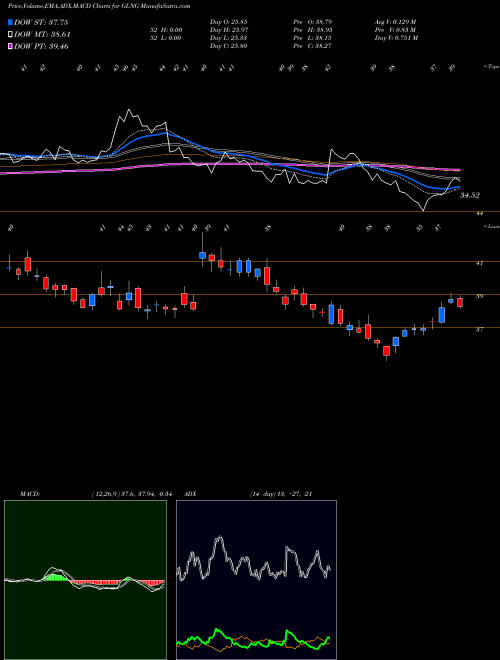Select the 'Day V' day volume value
Image resolution: width=500 pixels, height=660 pixels.
tap(396, 38)
